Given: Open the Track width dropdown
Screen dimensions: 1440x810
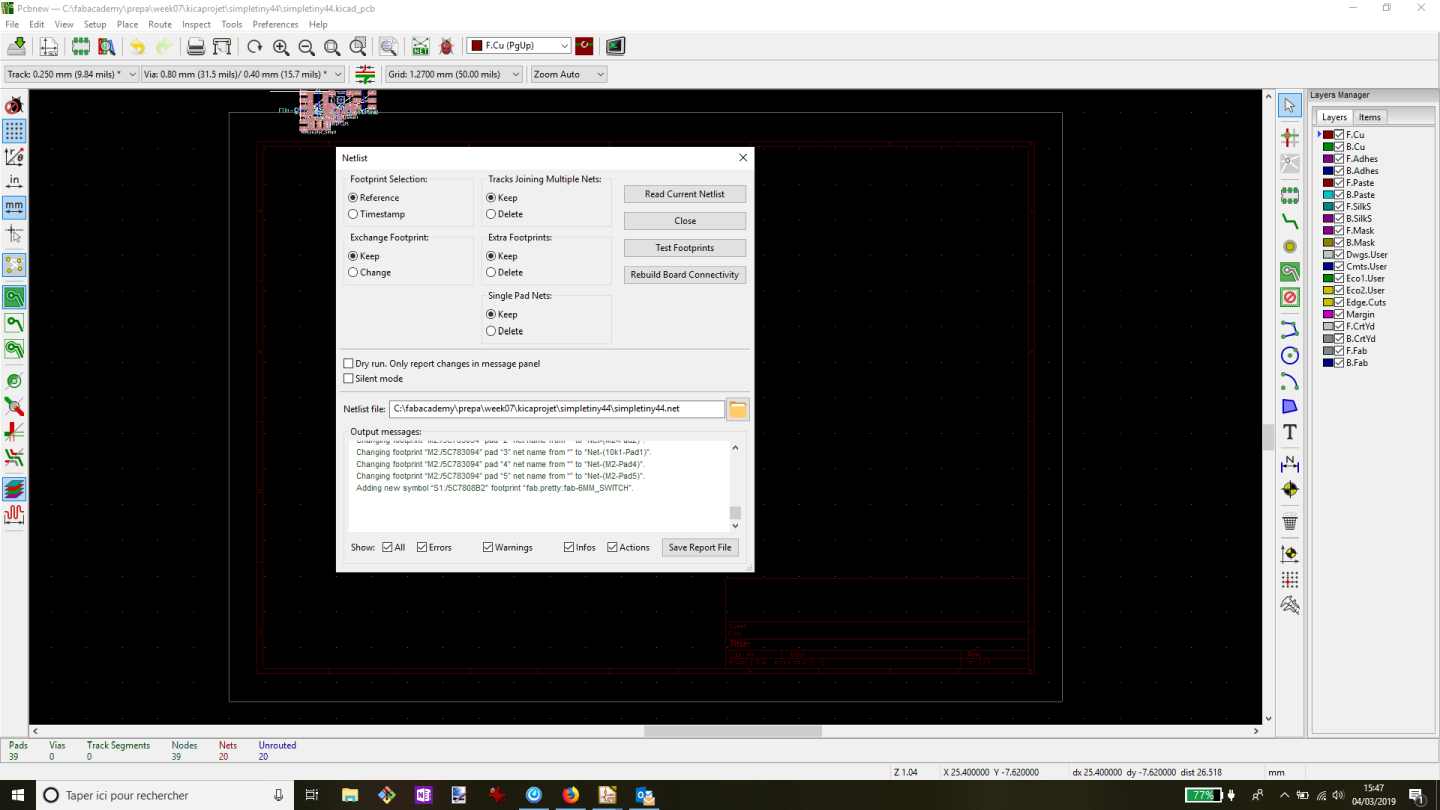Looking at the screenshot, I should pyautogui.click(x=71, y=74).
